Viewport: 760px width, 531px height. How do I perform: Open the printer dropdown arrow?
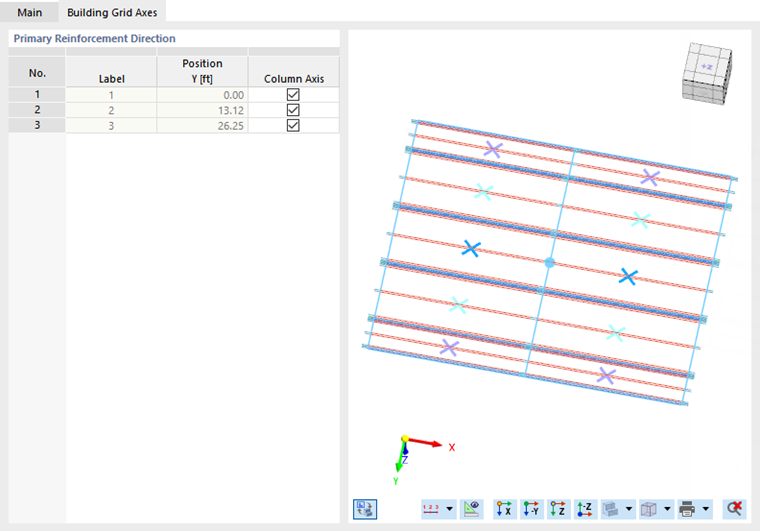pyautogui.click(x=706, y=509)
